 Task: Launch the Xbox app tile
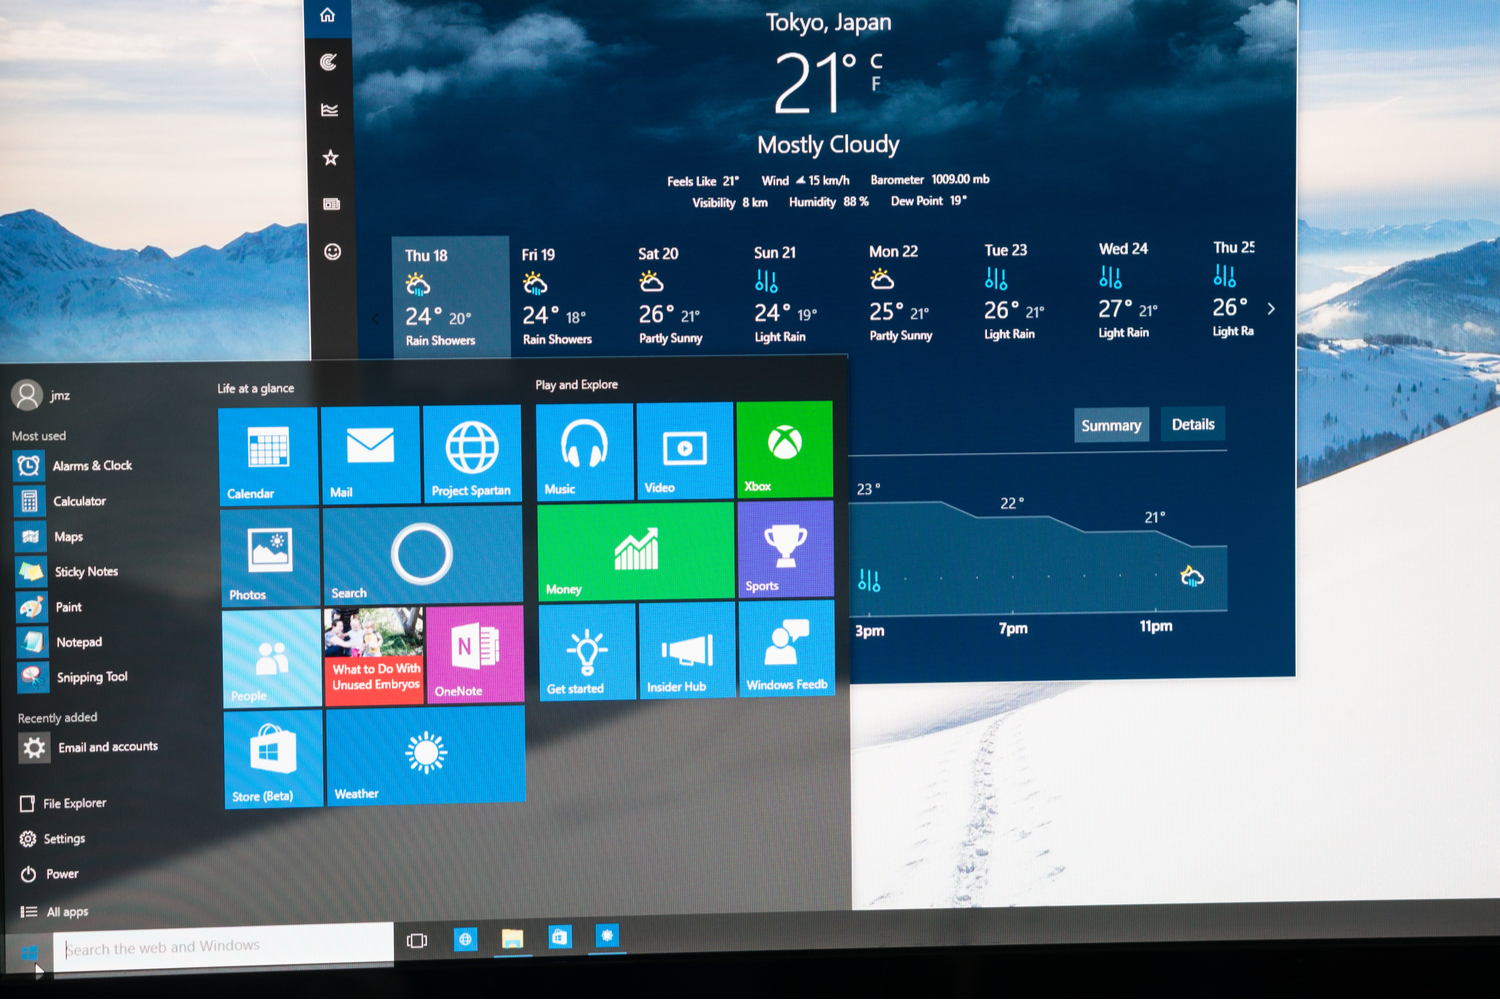coord(786,450)
